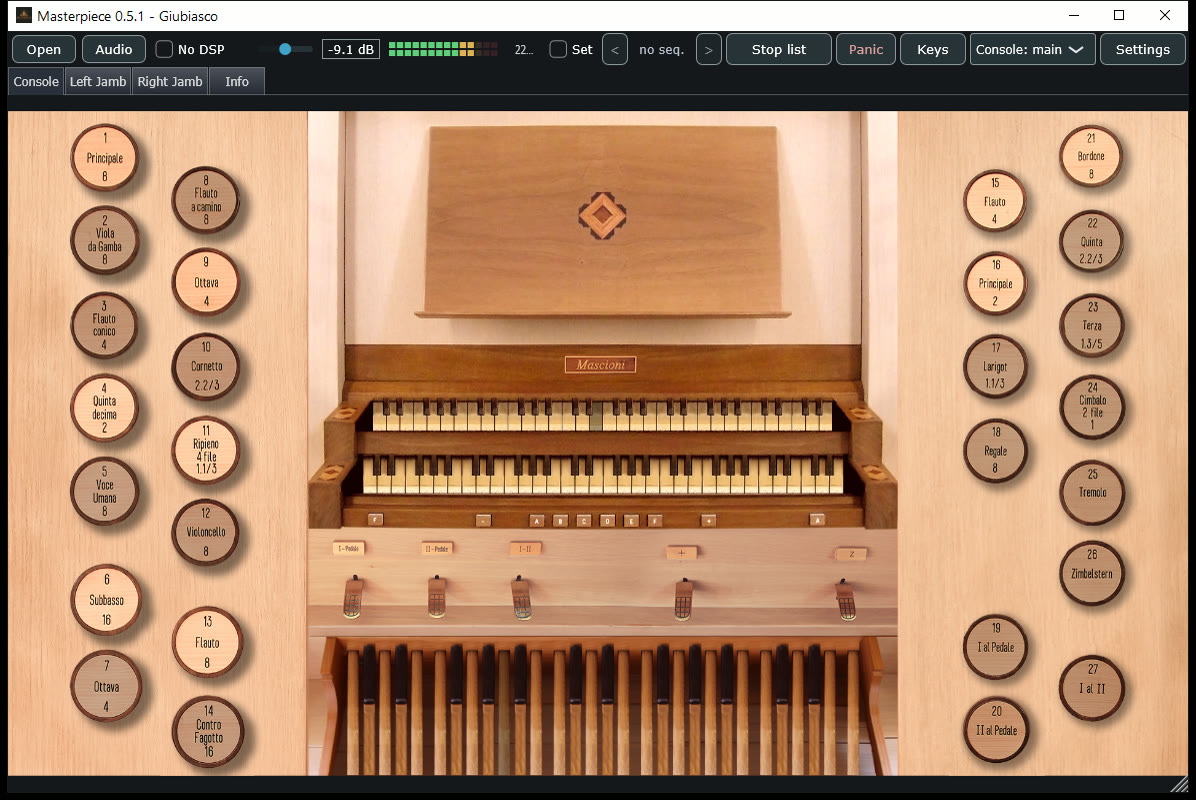
Task: Toggle stop 12 Violoncello 8
Action: tap(206, 532)
